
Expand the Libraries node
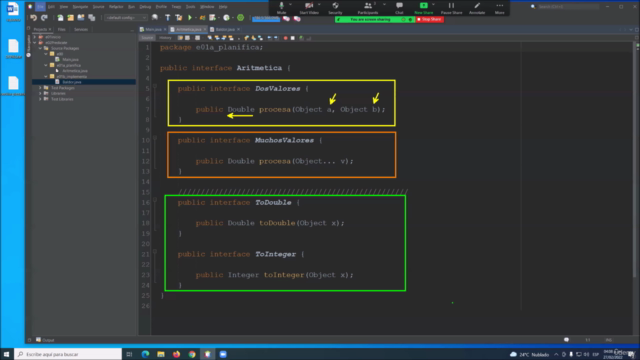(40, 93)
